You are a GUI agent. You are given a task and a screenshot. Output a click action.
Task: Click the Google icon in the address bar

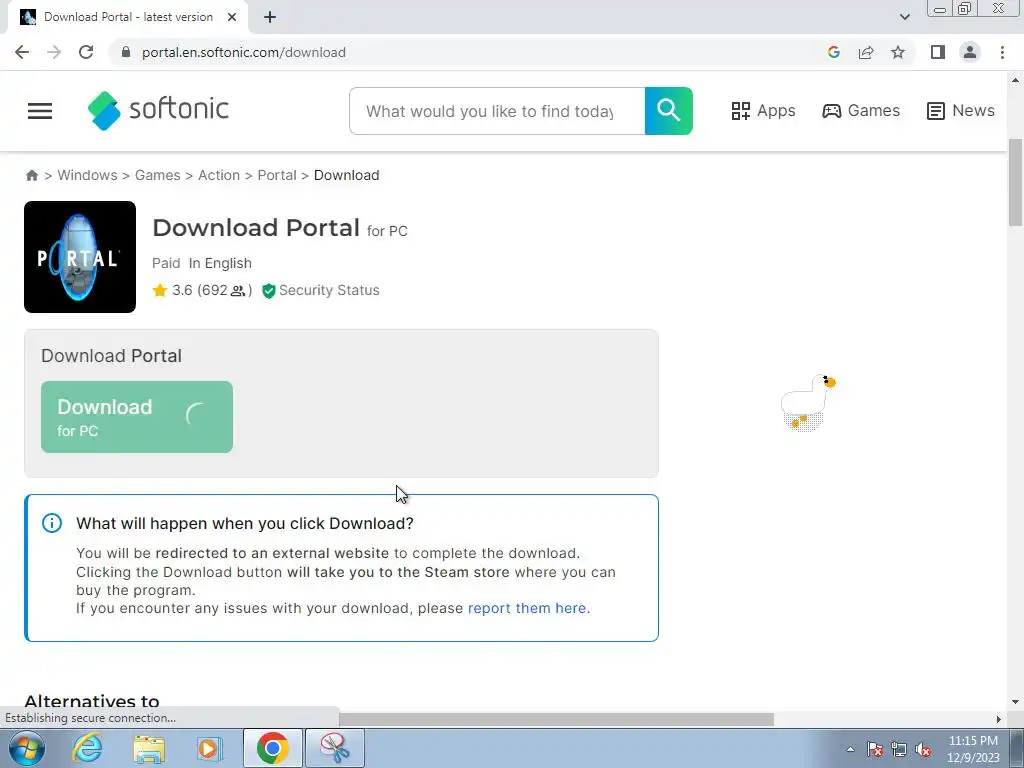coord(833,52)
